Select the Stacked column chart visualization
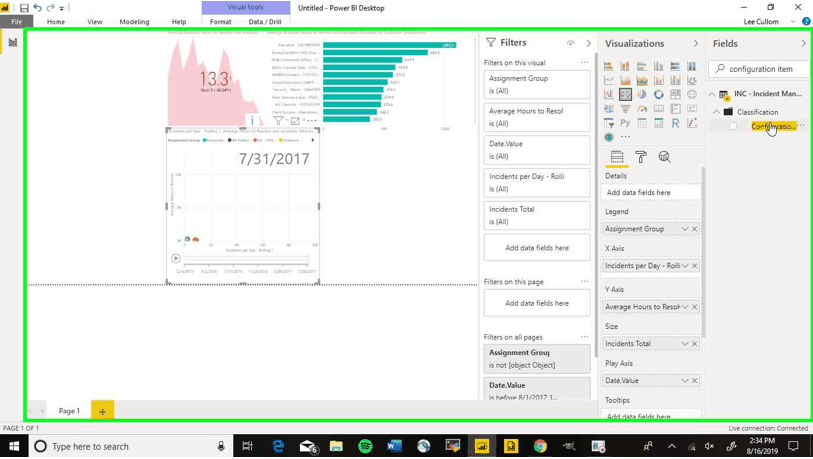The height and width of the screenshot is (459, 813). point(625,66)
